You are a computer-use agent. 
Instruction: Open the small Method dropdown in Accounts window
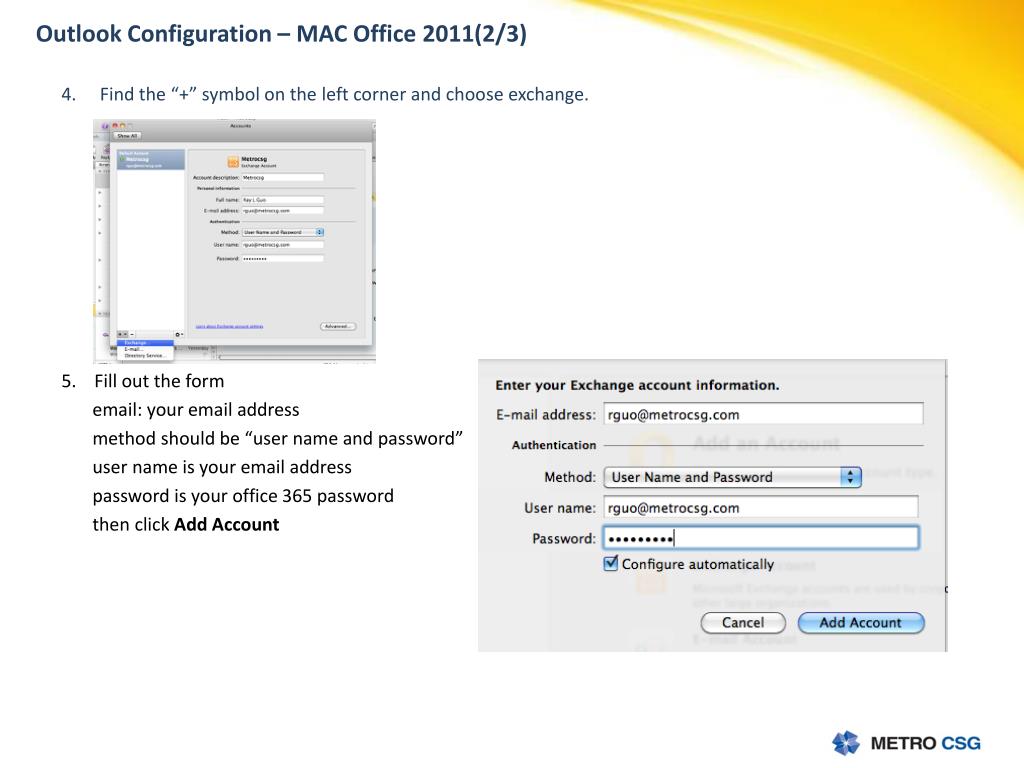pos(283,232)
